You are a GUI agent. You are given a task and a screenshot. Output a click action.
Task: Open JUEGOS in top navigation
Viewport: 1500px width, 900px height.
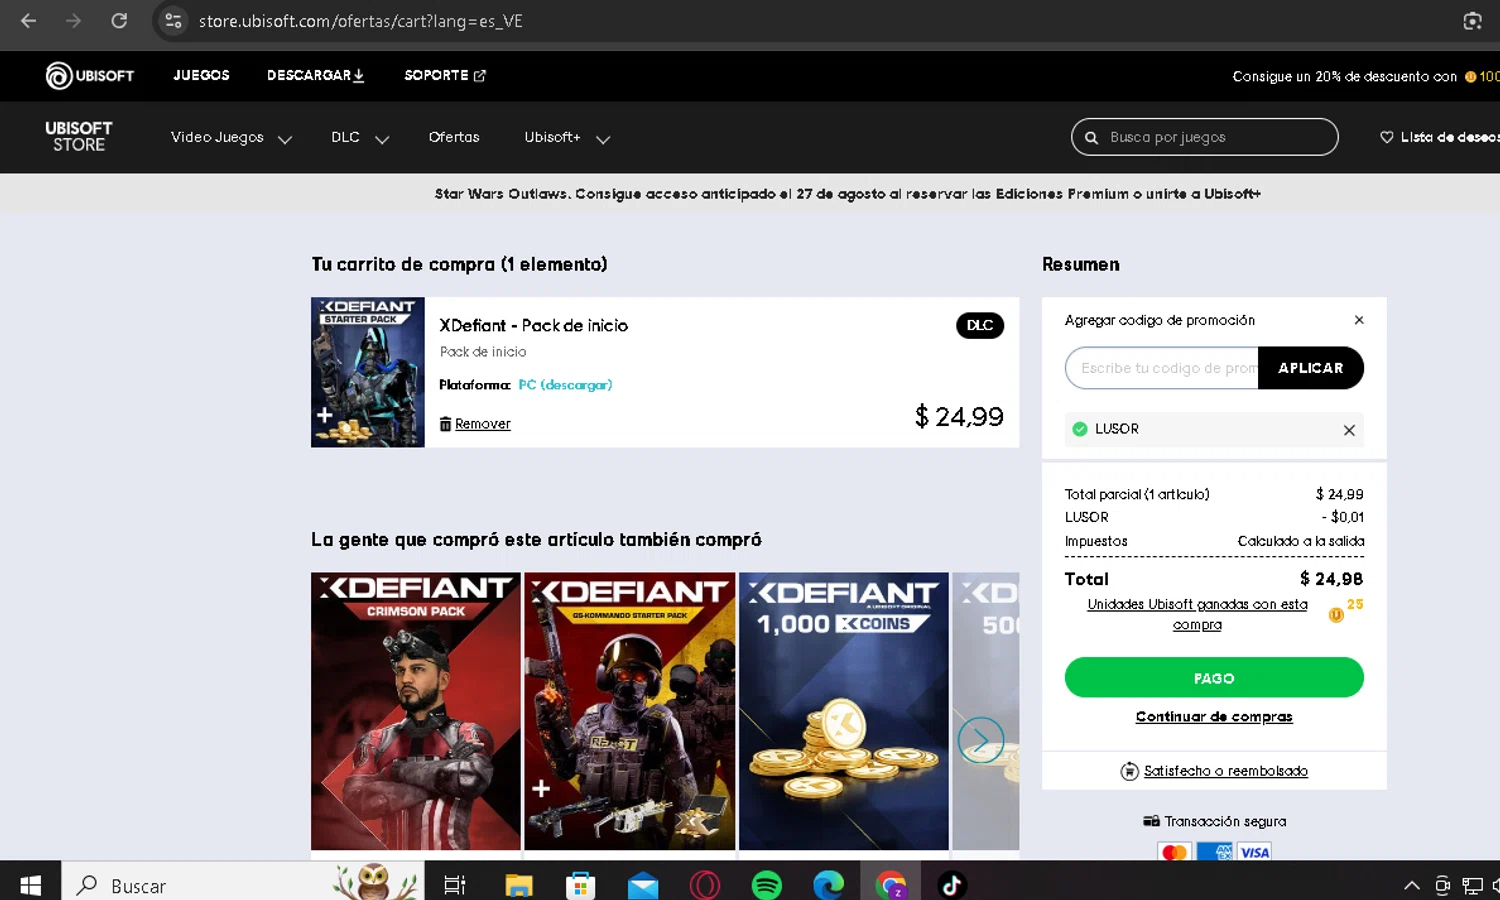click(x=201, y=75)
